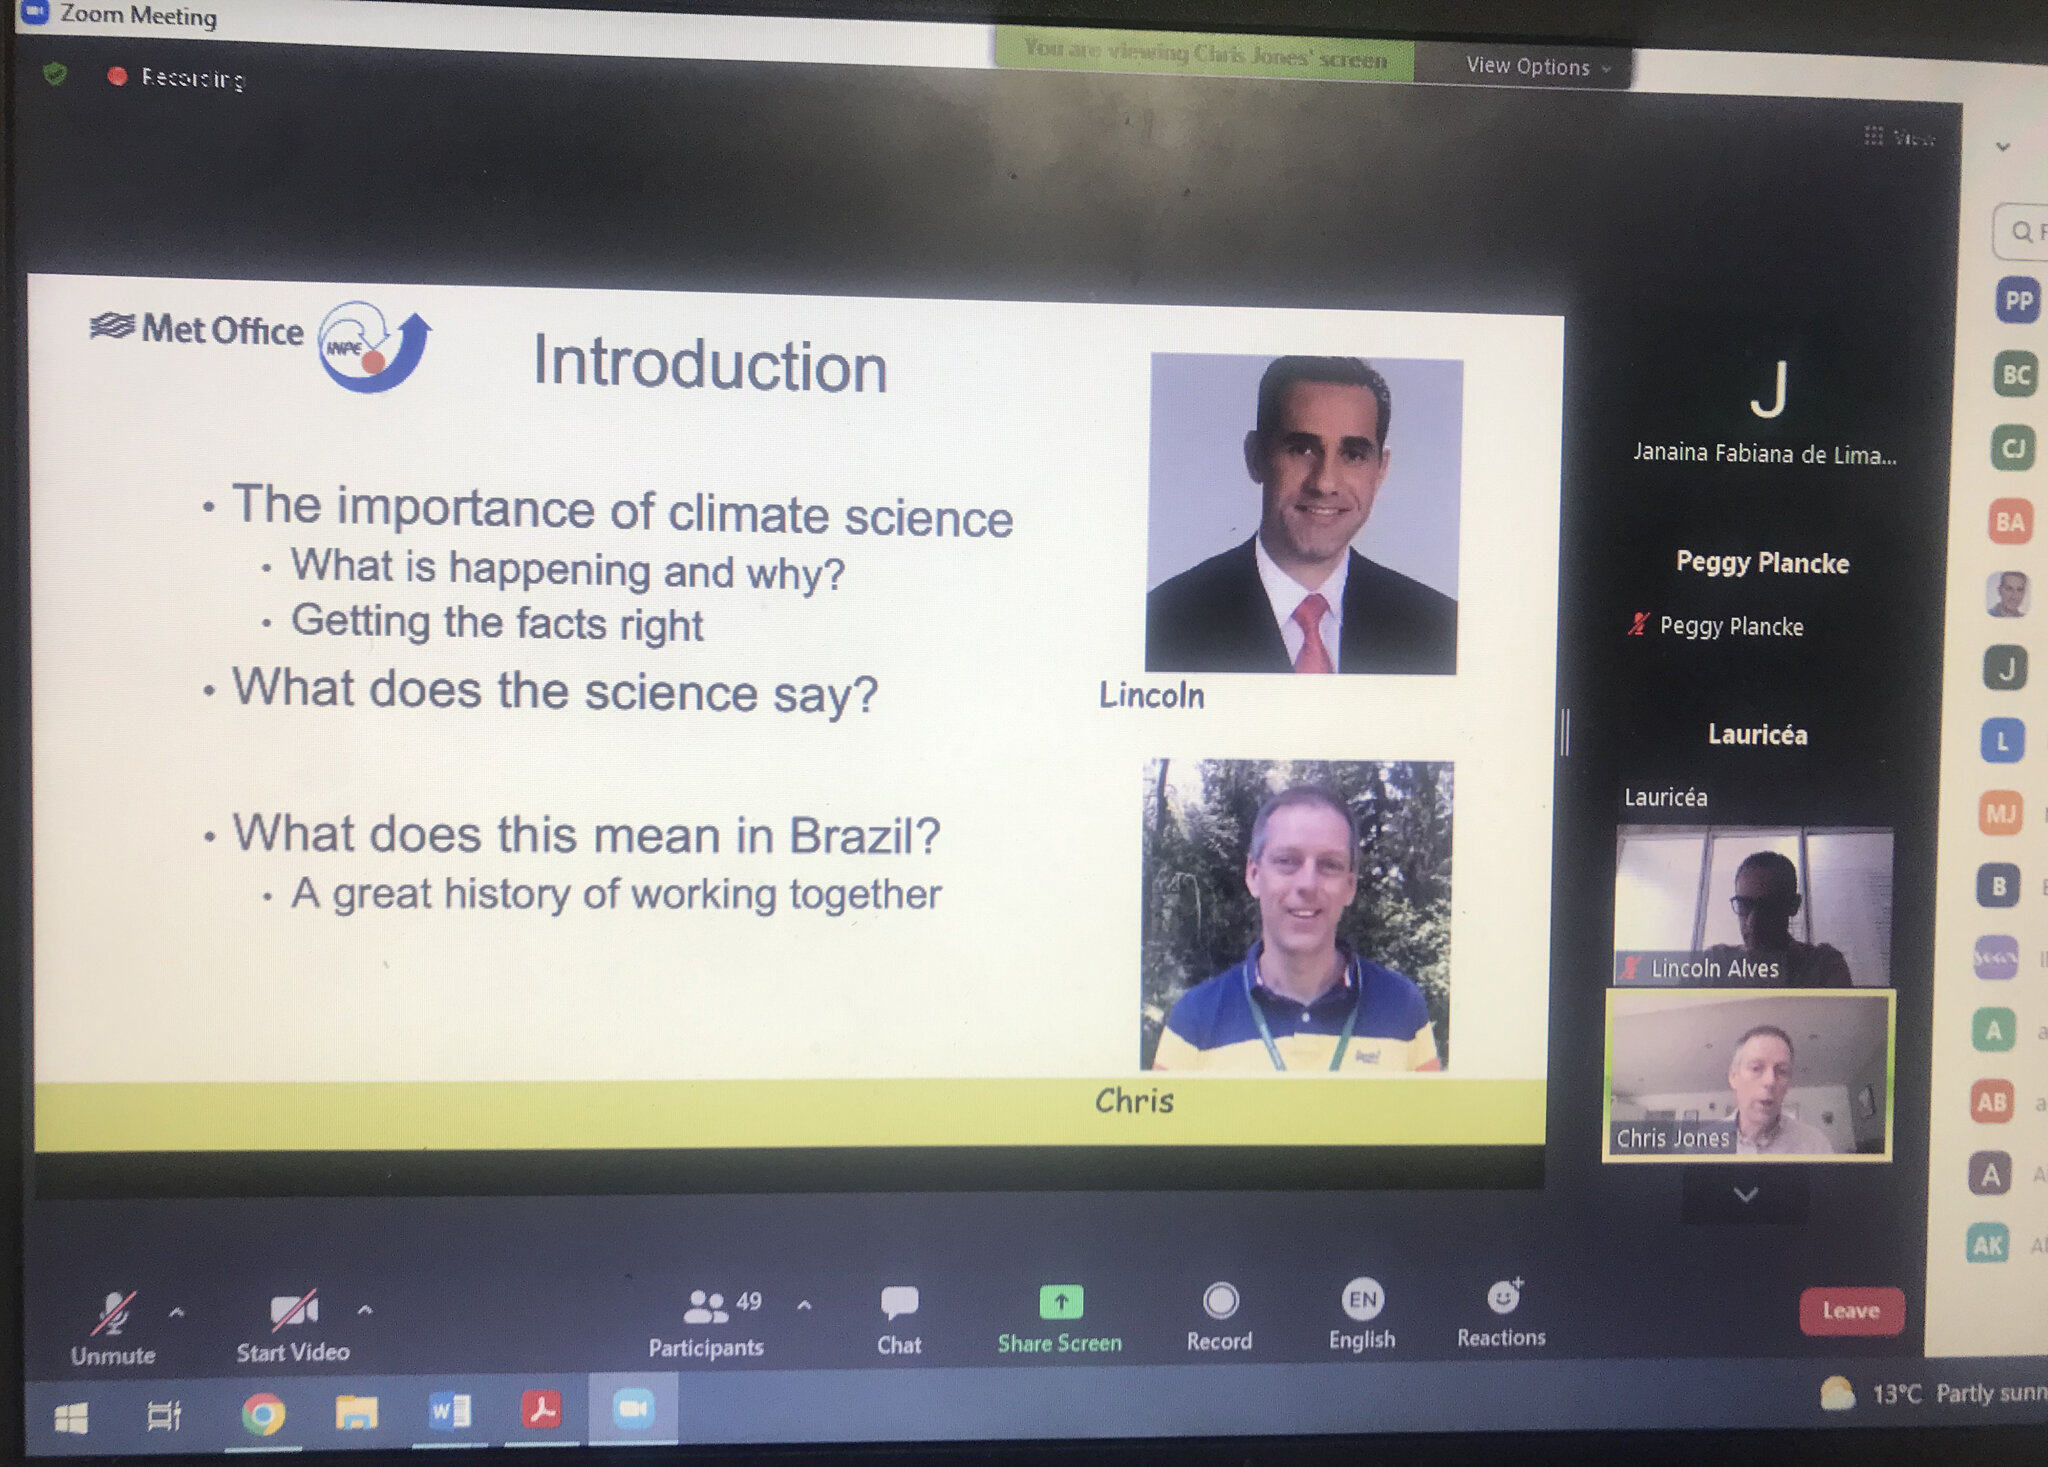The image size is (2048, 1467).
Task: Open Adobe Acrobat from the taskbar
Action: 541,1410
